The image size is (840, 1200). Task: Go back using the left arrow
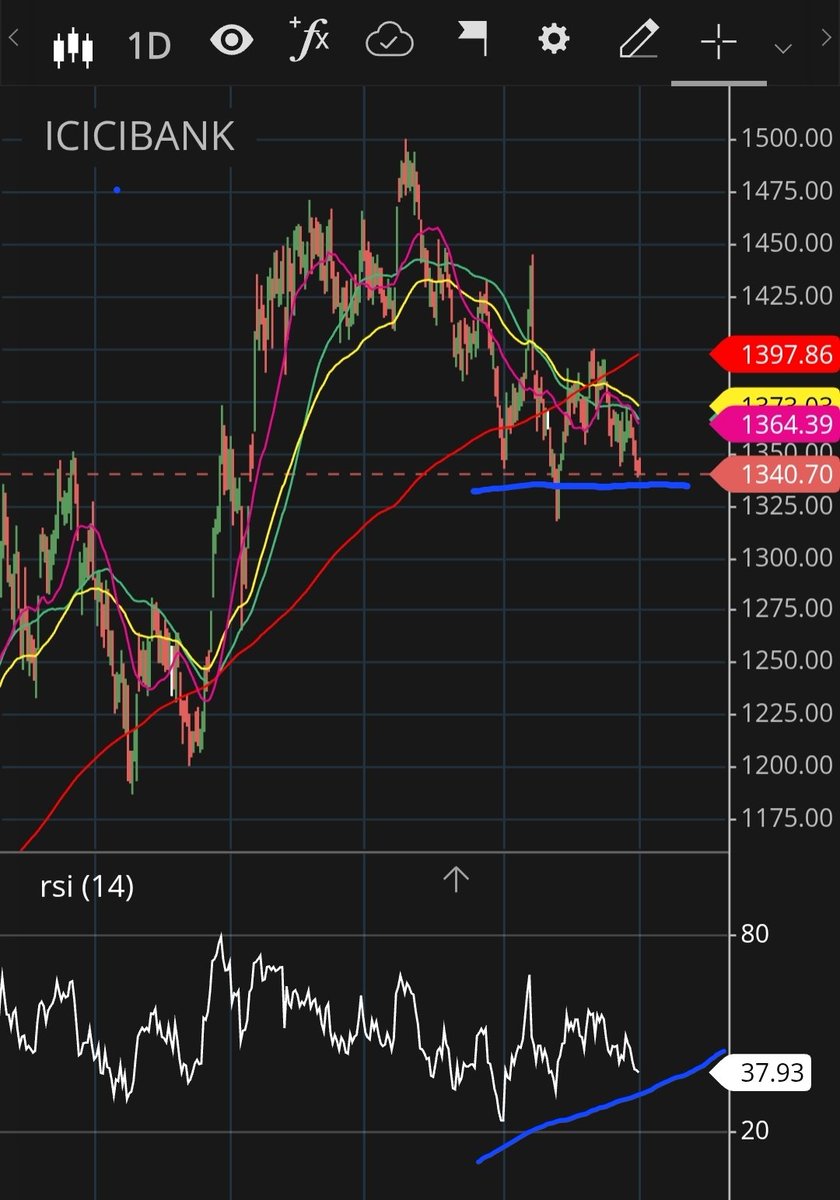click(14, 40)
